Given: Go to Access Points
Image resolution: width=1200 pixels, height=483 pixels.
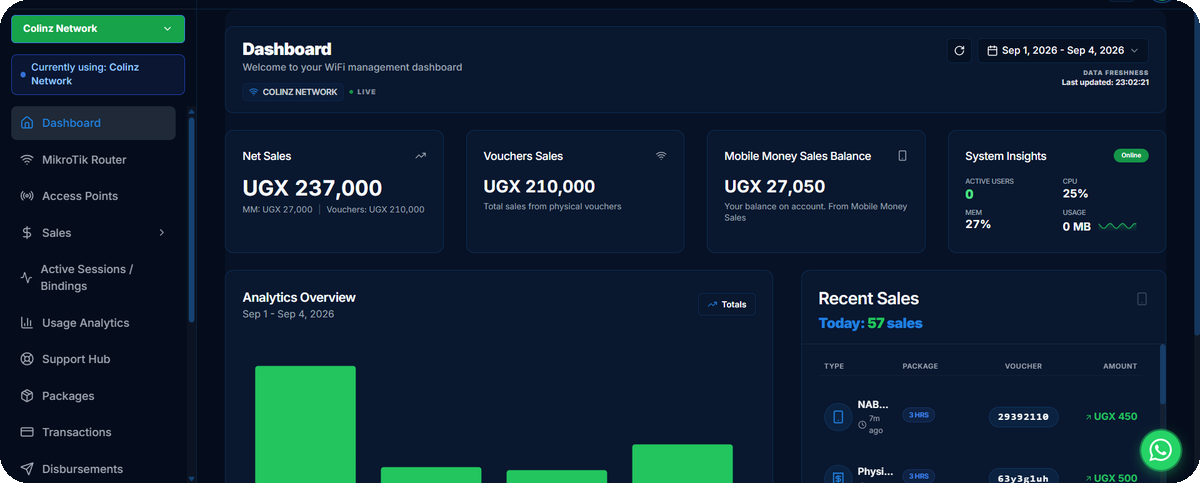Looking at the screenshot, I should point(93,196).
